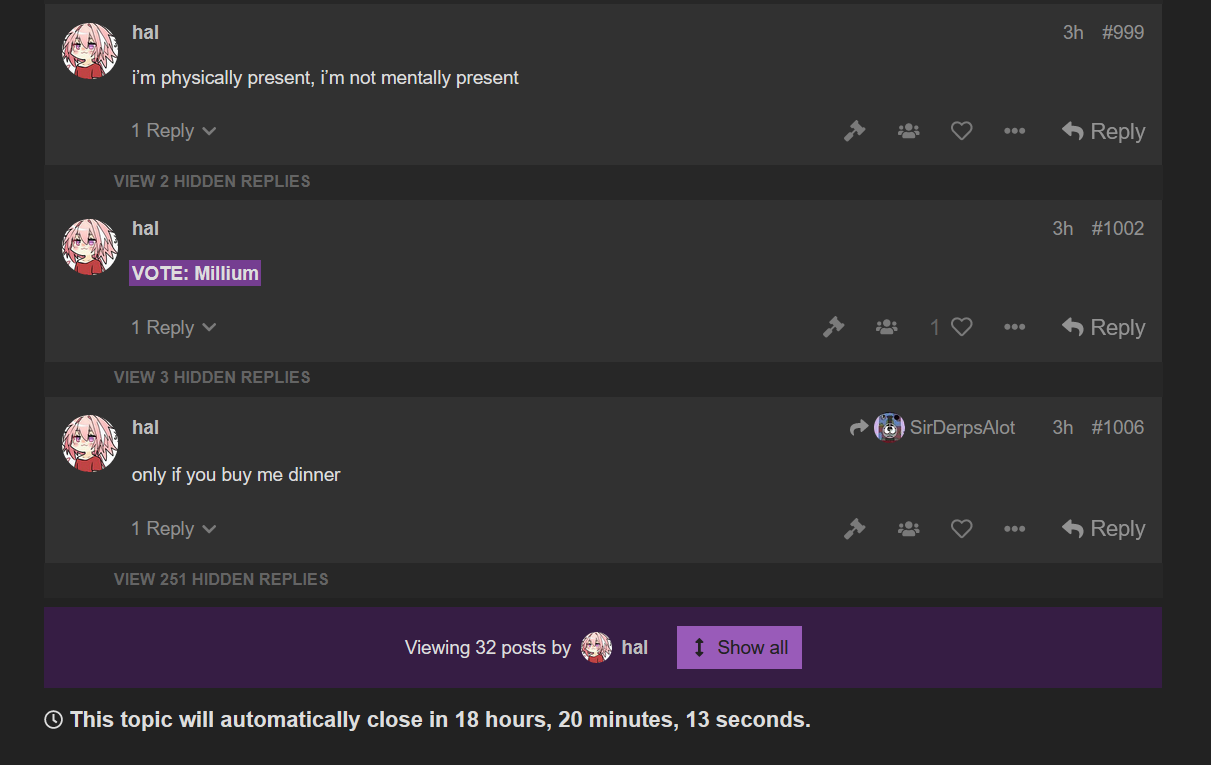Open the three-dots menu on post #1002
This screenshot has height=765, width=1211.
(x=1014, y=327)
